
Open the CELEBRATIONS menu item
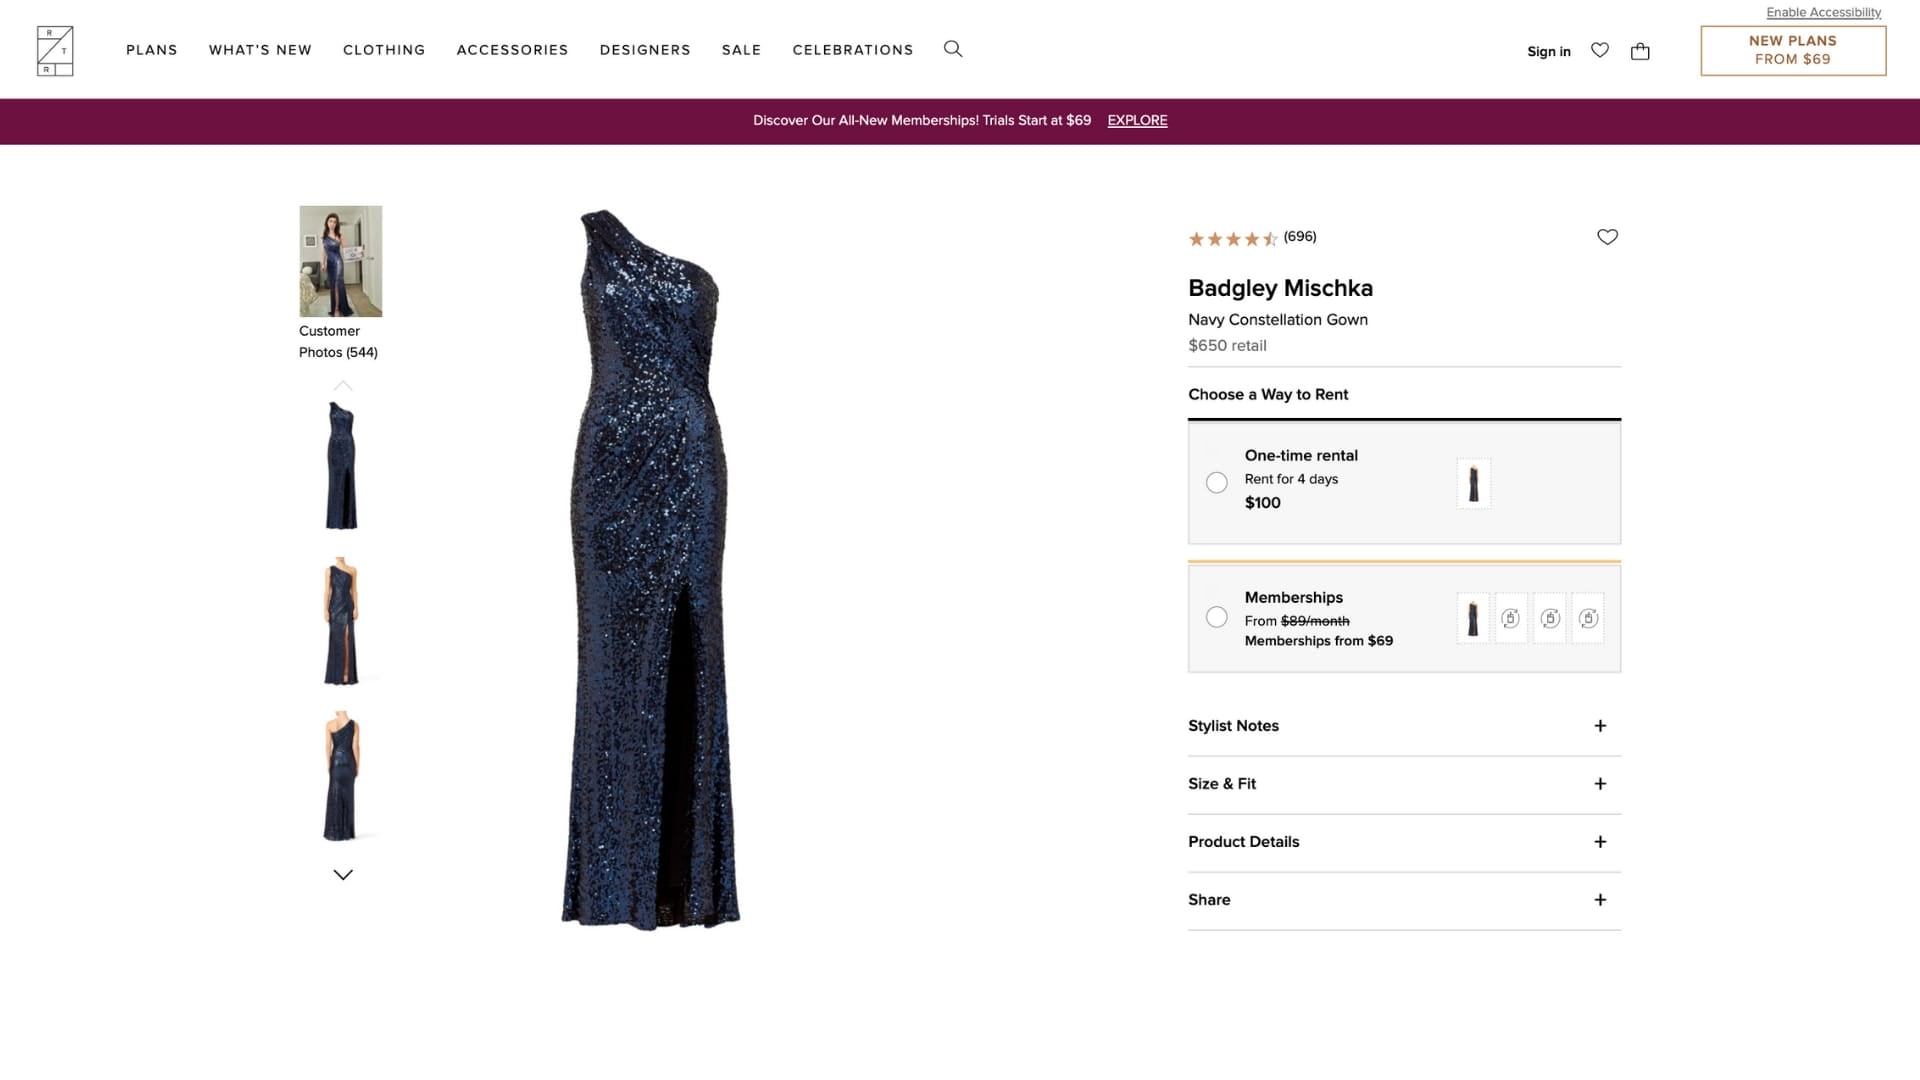[853, 49]
